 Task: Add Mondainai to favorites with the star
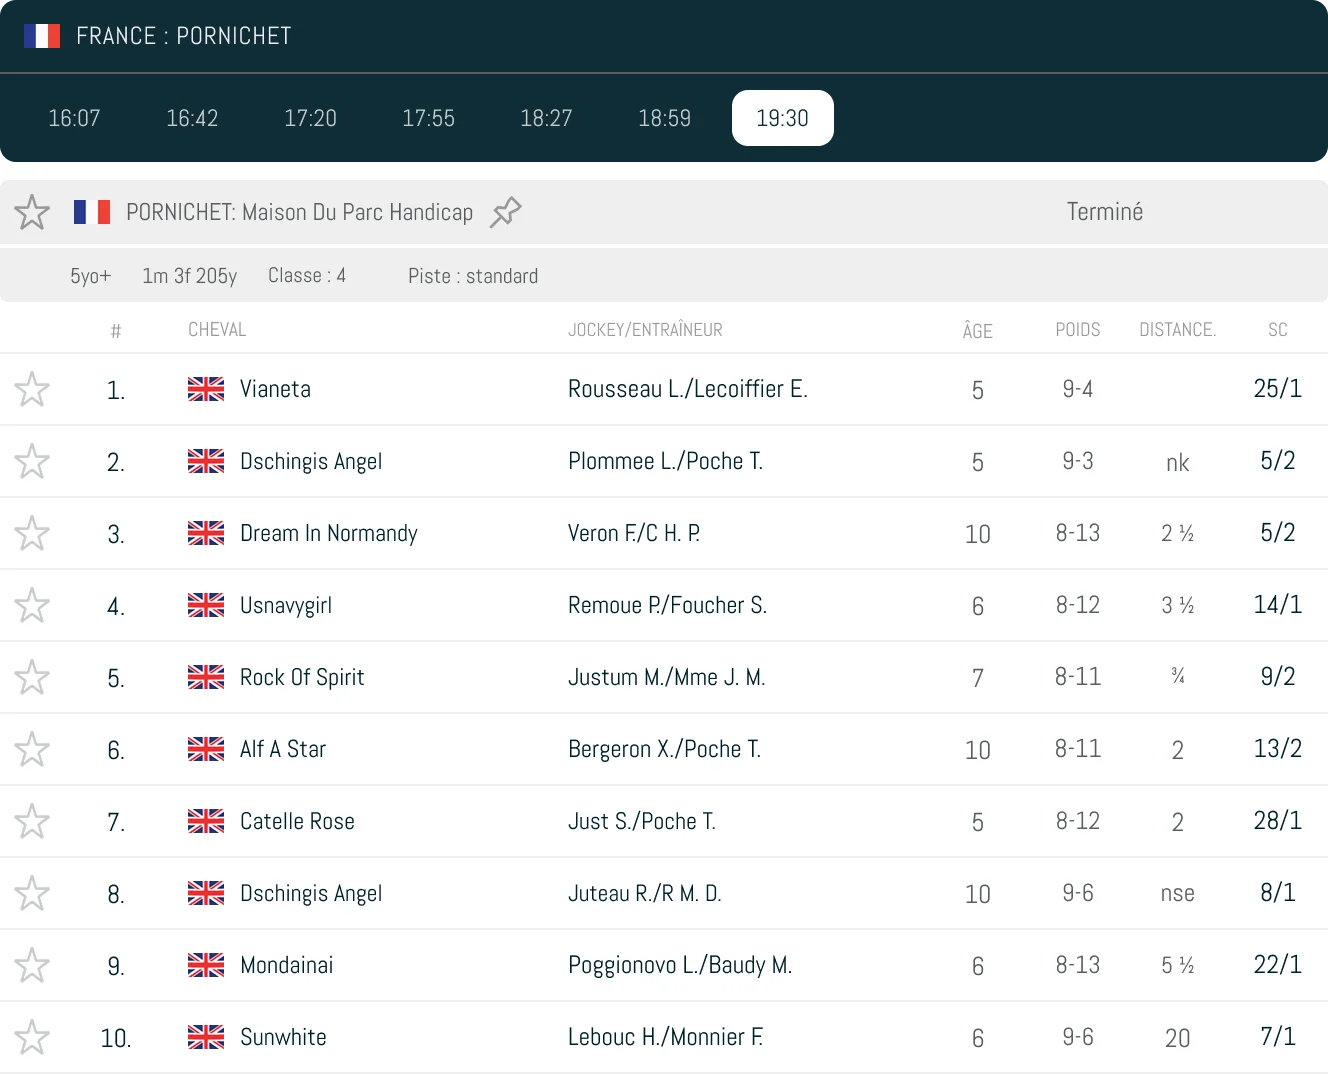(x=32, y=965)
